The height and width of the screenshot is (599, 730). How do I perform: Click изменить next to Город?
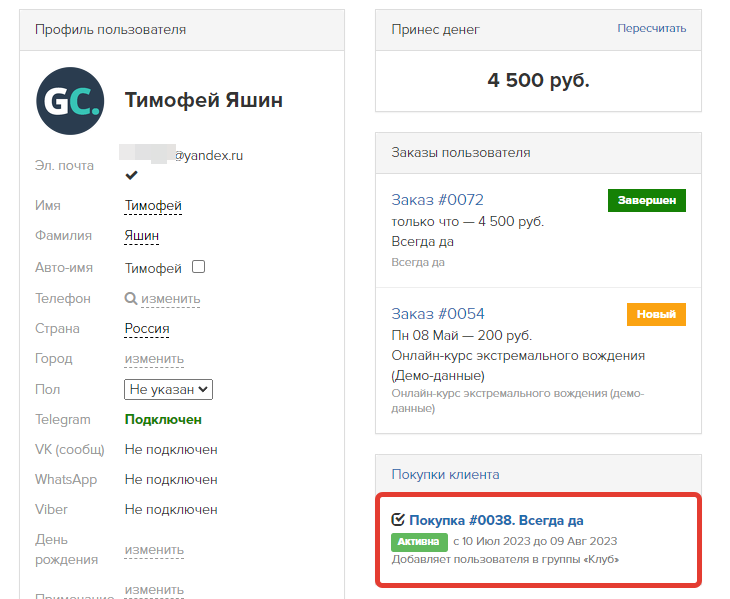coord(154,359)
